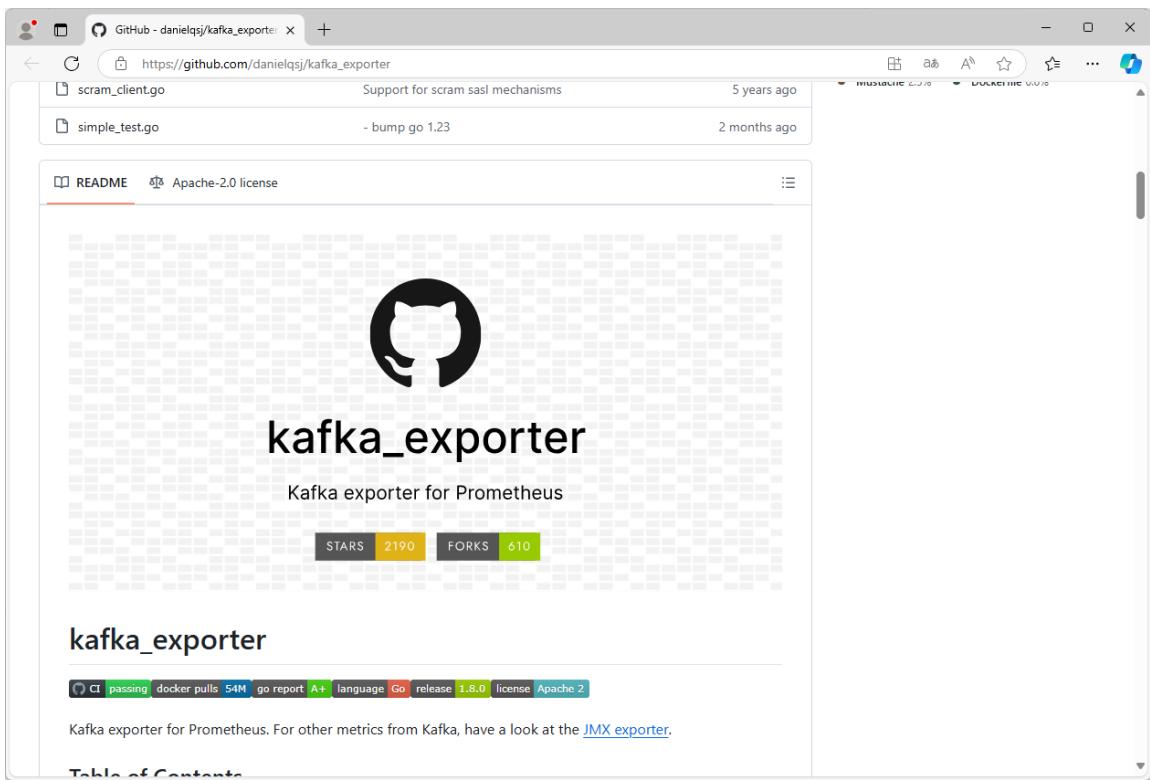Click the license Apache 2 badge
This screenshot has width=1150, height=780.
coord(540,688)
